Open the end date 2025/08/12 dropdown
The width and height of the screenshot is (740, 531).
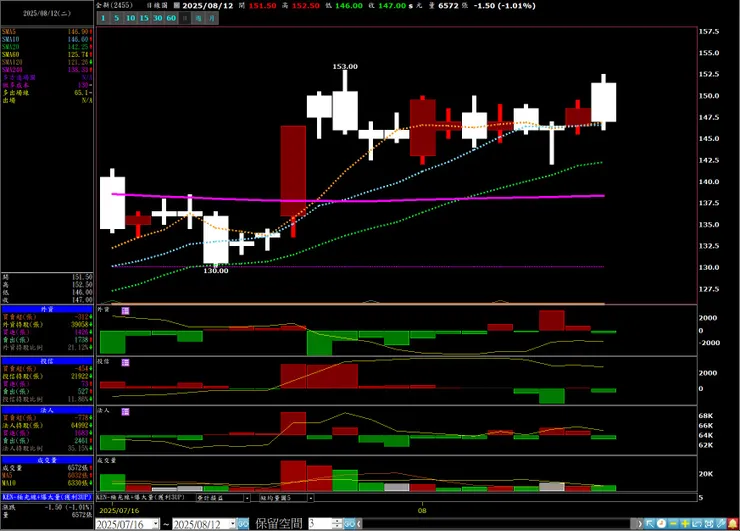tap(232, 524)
